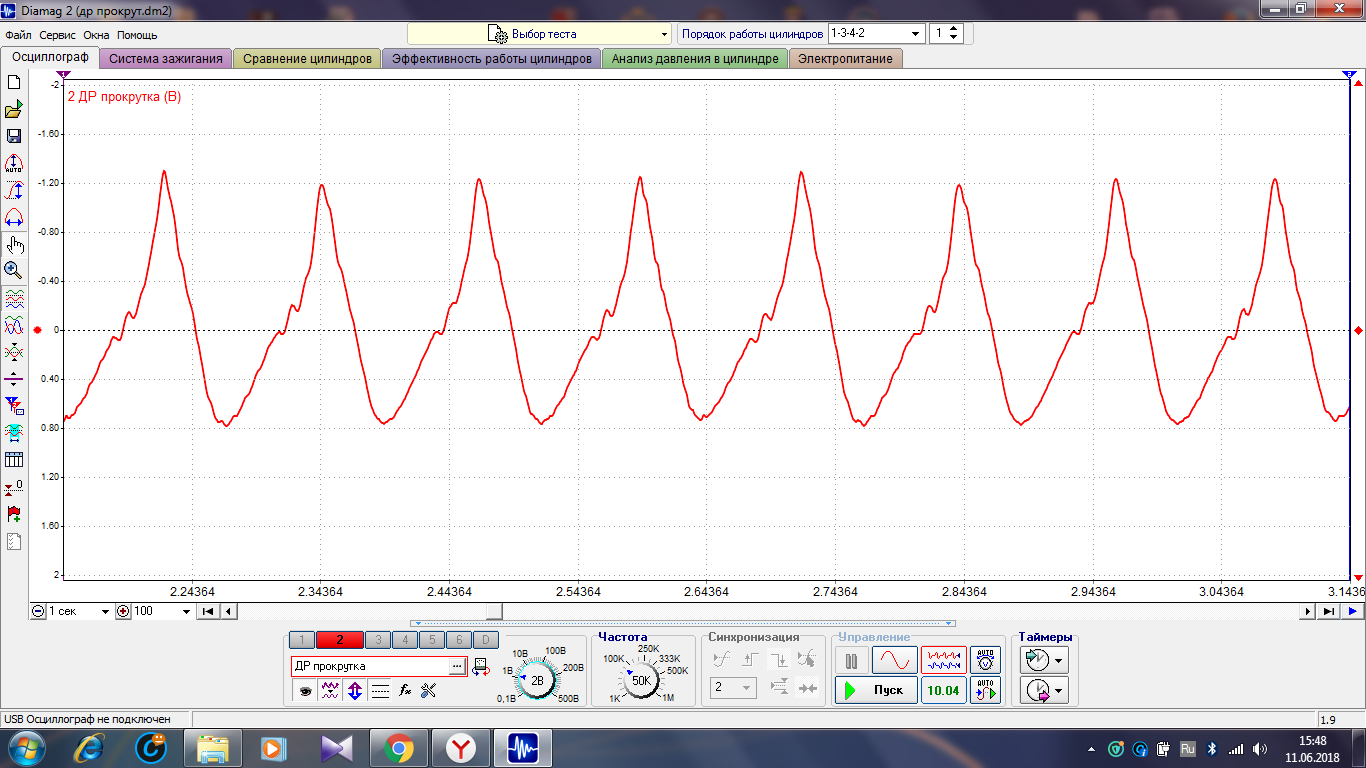
Task: Open the Файл menu
Action: click(18, 35)
